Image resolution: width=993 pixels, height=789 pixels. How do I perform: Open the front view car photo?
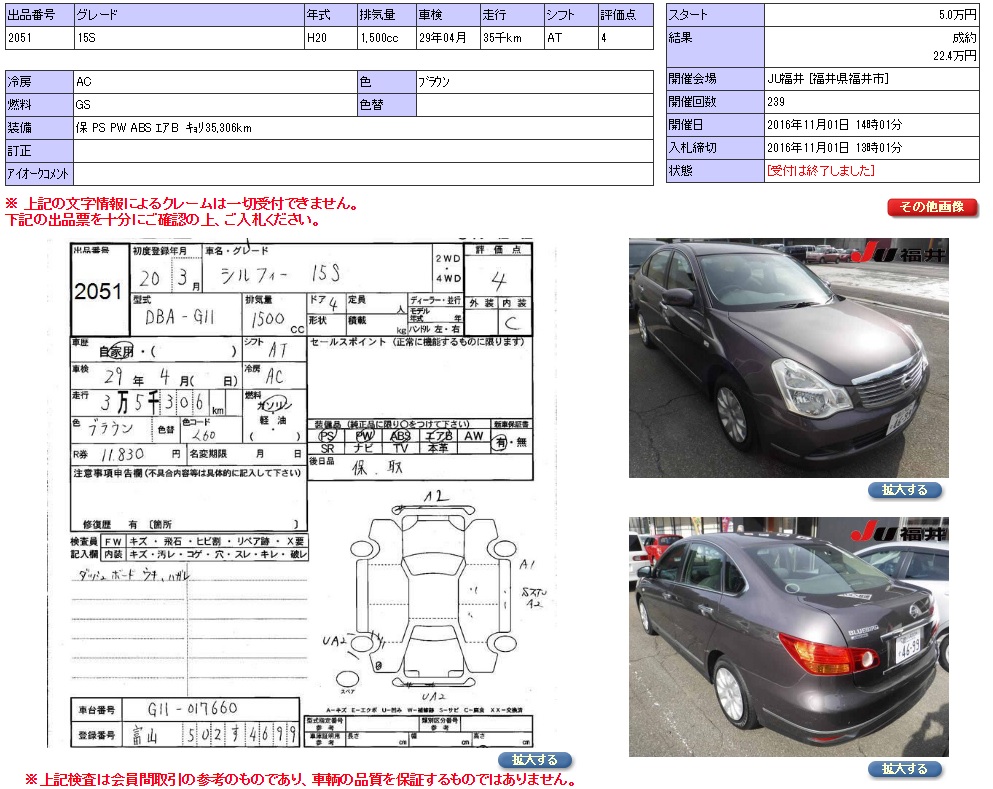(x=788, y=358)
